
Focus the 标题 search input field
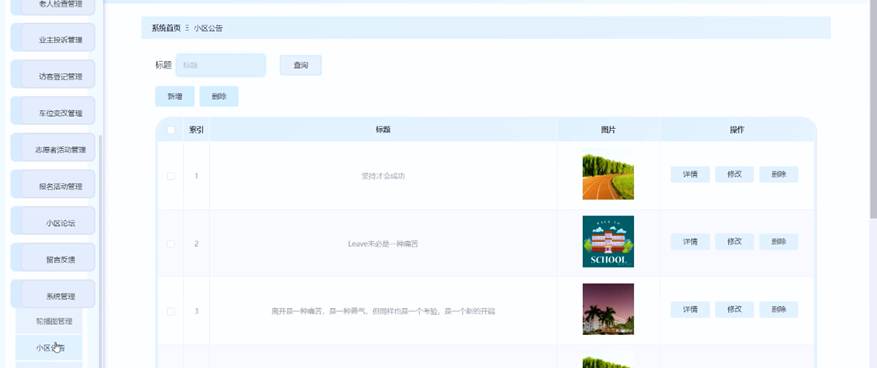221,65
